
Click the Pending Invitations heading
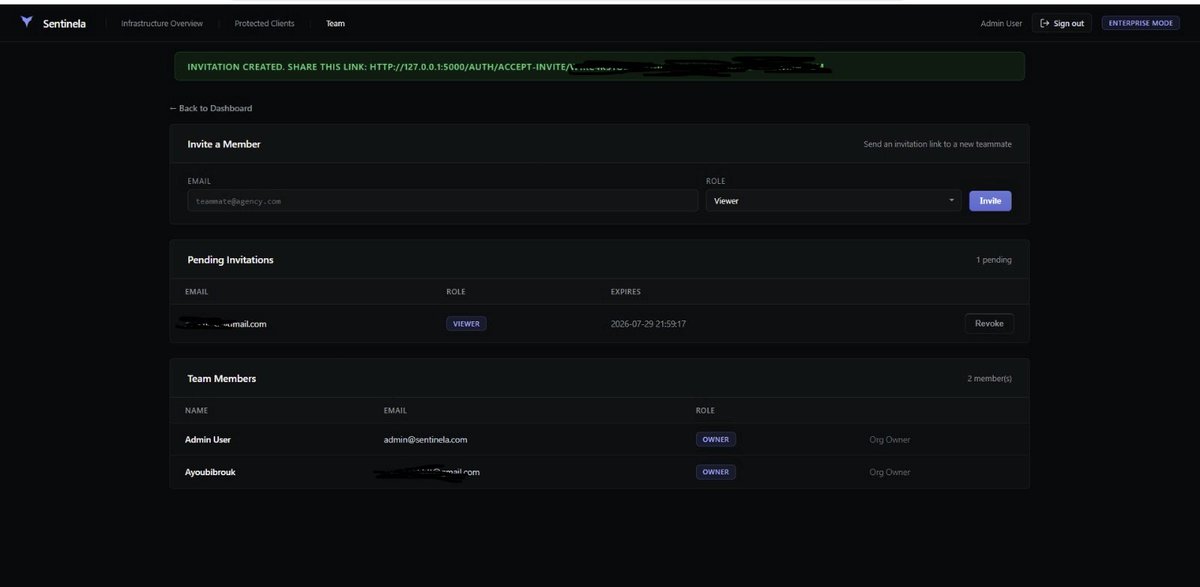coord(230,260)
